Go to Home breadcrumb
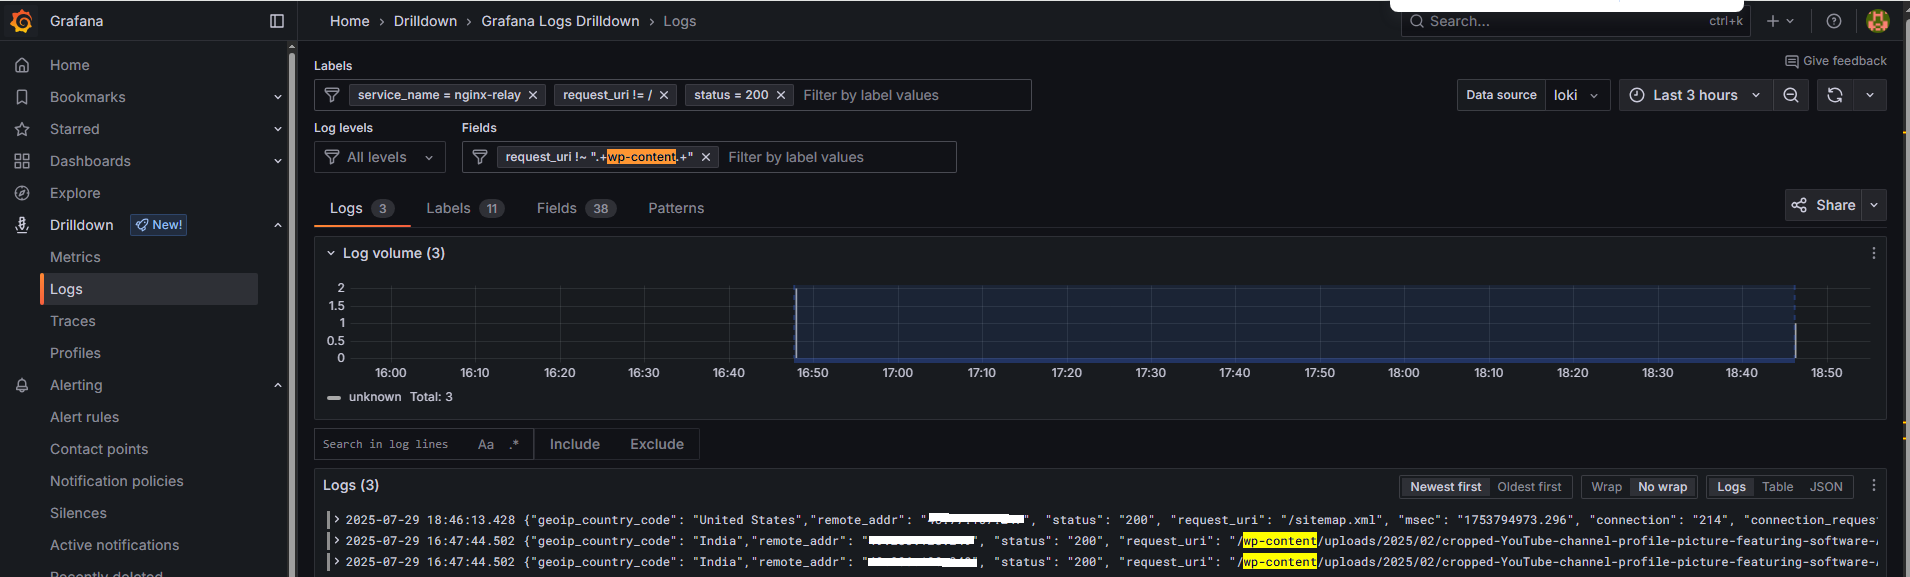 350,21
